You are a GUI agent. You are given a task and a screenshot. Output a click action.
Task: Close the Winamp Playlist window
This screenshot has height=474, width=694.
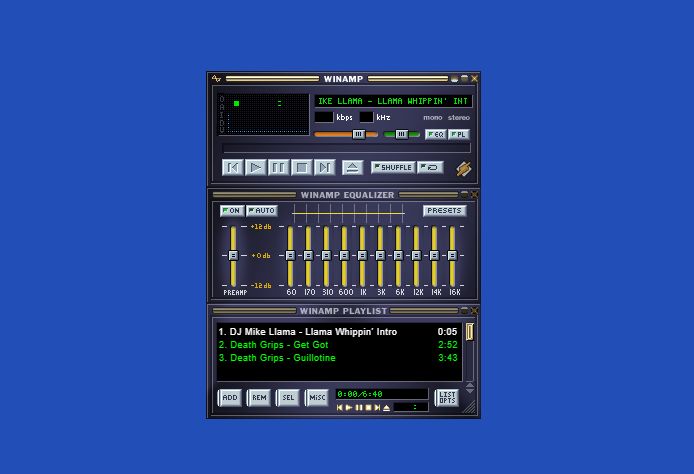click(474, 311)
